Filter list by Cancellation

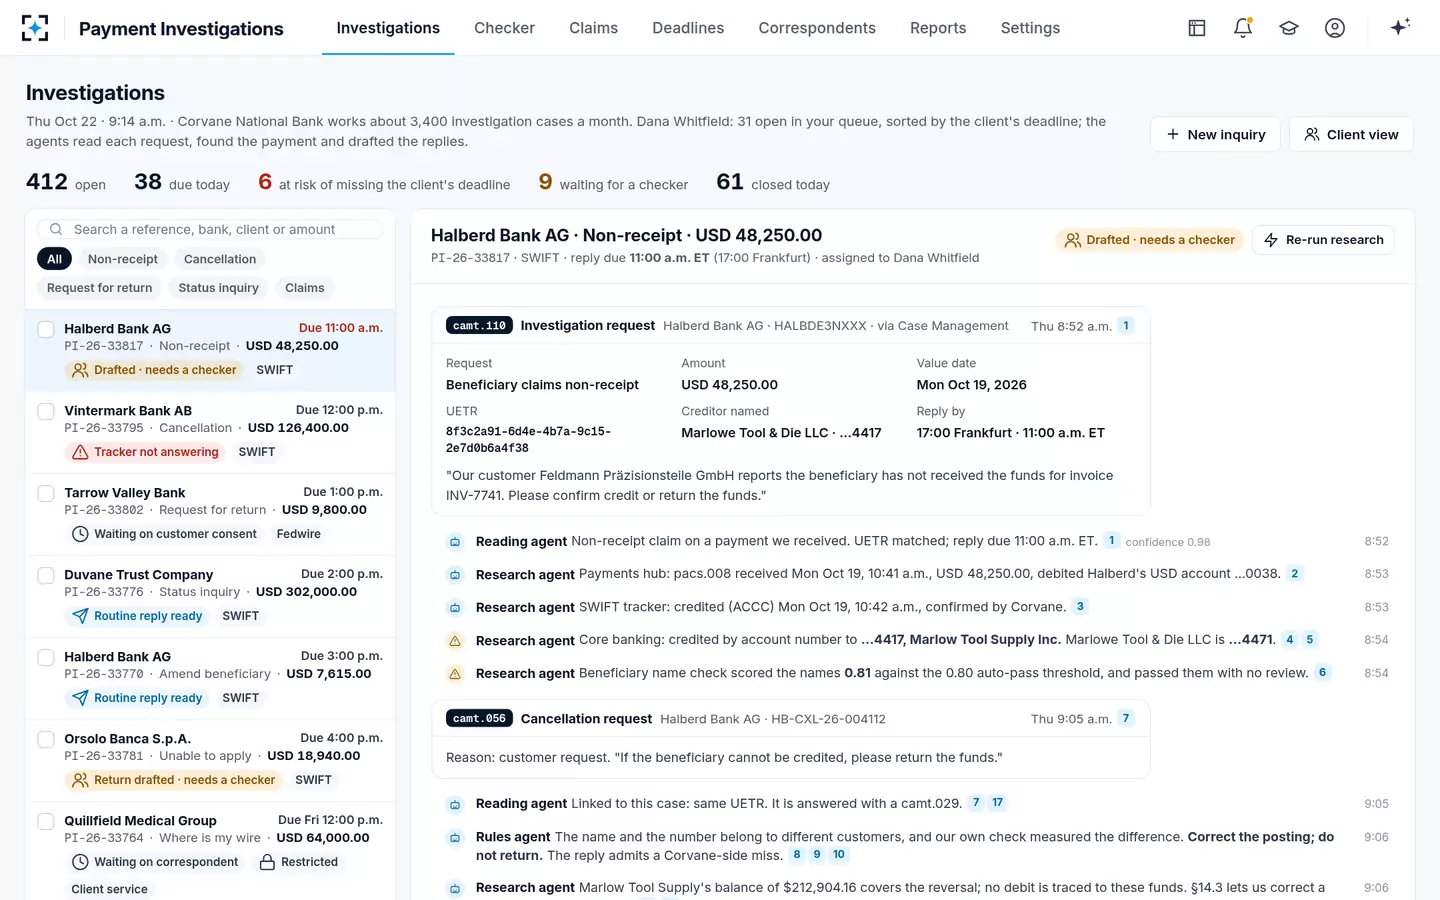click(220, 259)
